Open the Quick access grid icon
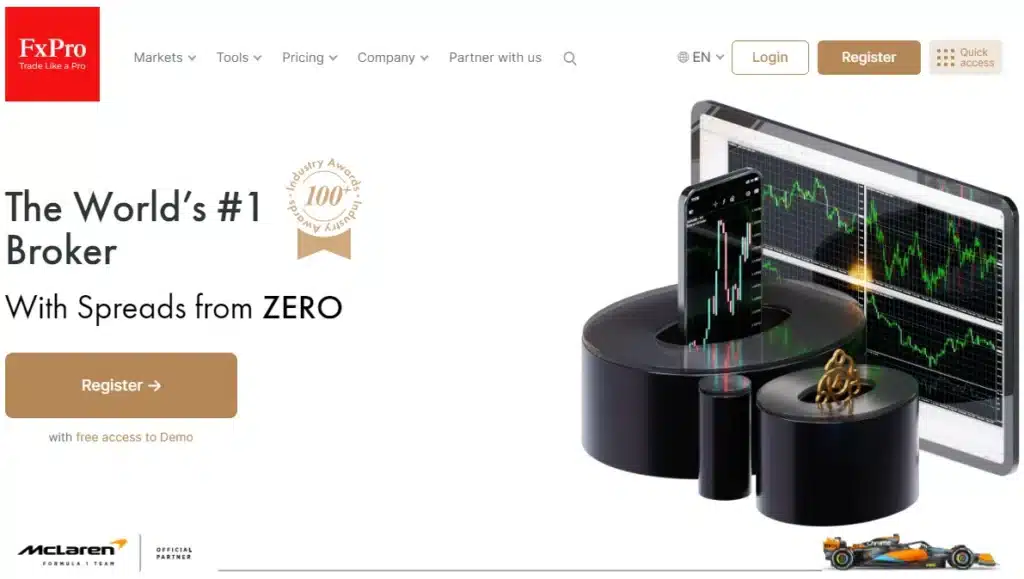The height and width of the screenshot is (579, 1024). point(945,57)
